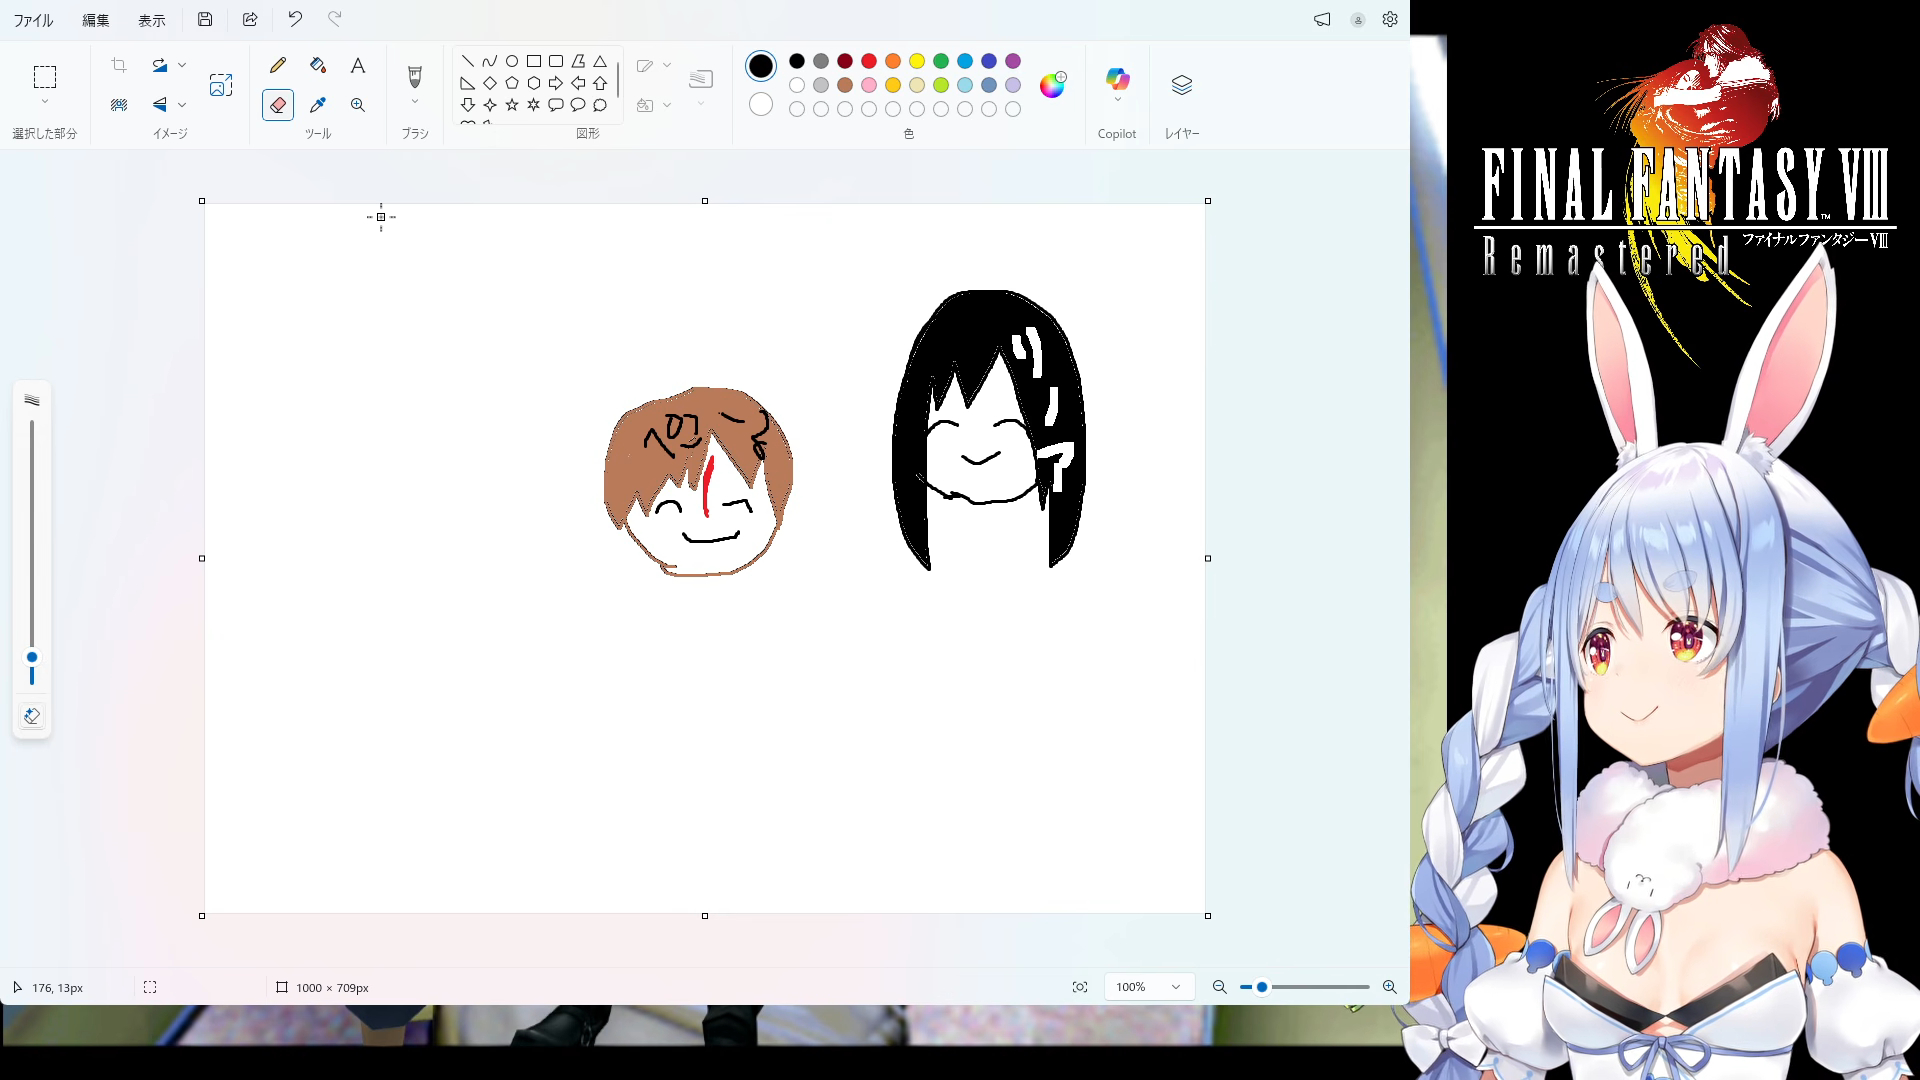
Task: Expand the Brushes dropdown
Action: pyautogui.click(x=415, y=101)
